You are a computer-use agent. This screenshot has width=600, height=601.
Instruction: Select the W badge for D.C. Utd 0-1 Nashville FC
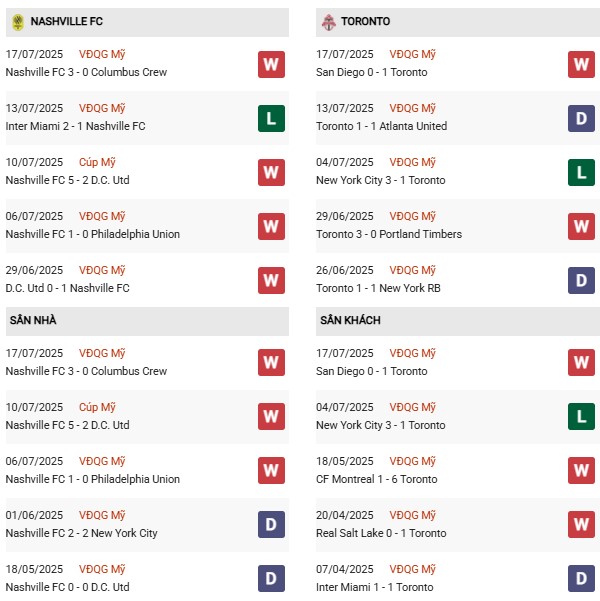(271, 280)
